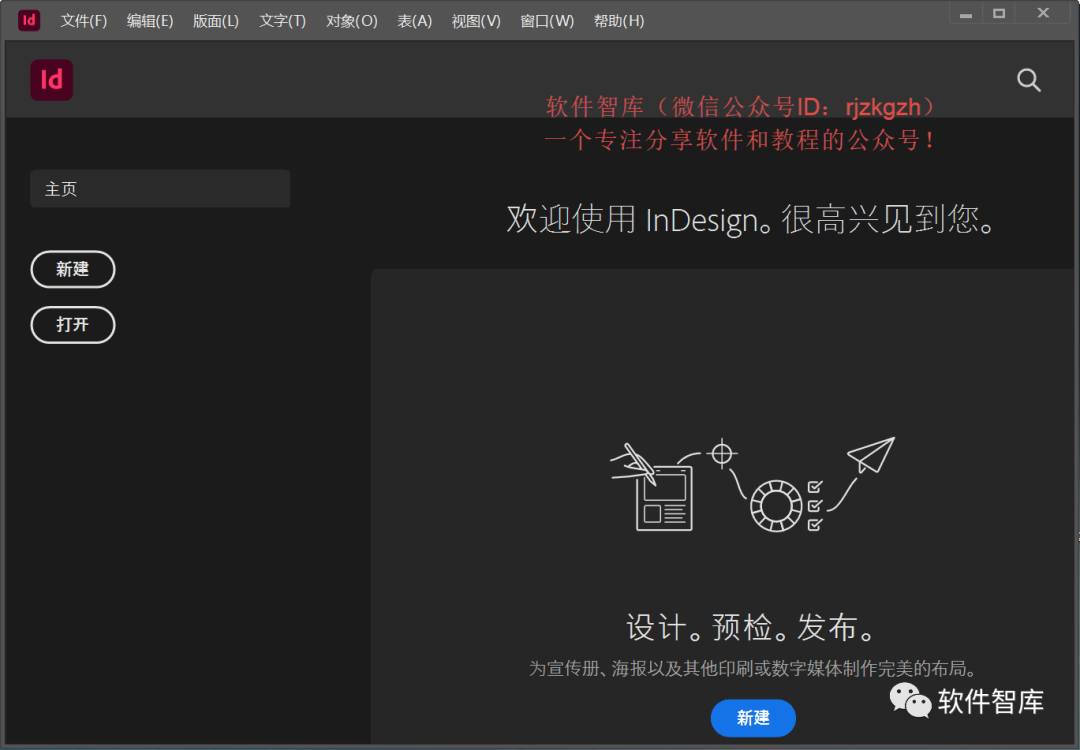This screenshot has height=750, width=1080.
Task: Click the 欢迎使用 InDesign welcome heading
Action: click(752, 220)
